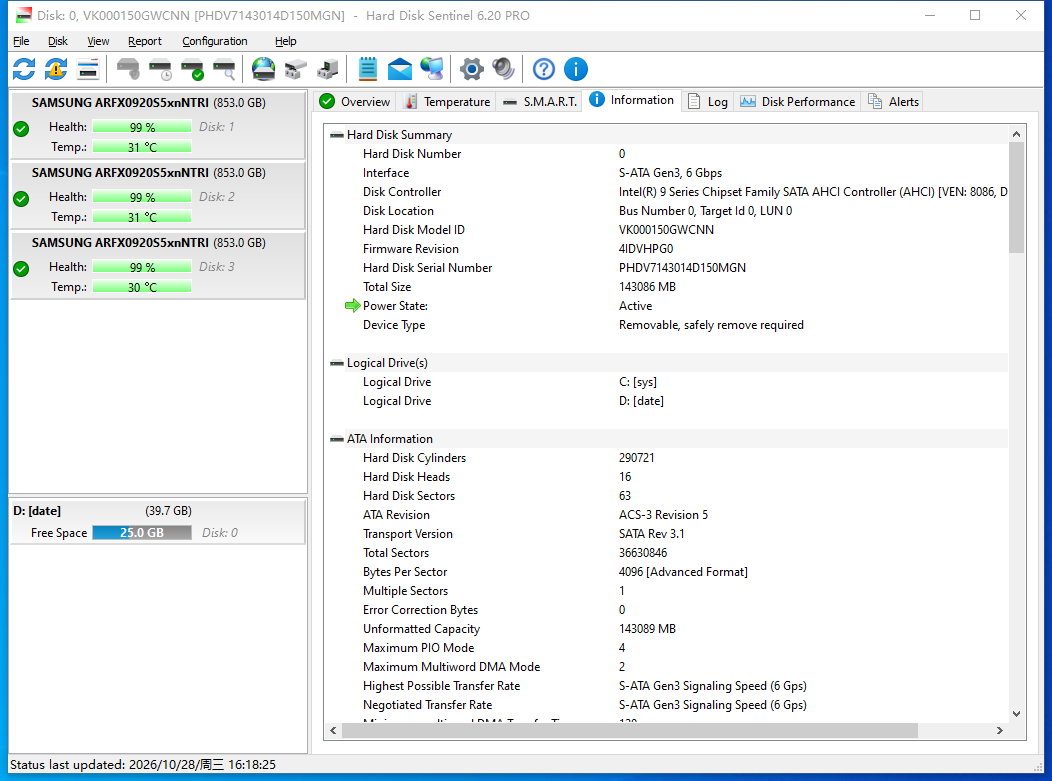Image resolution: width=1052 pixels, height=781 pixels.
Task: Click the globe and monitor icon
Action: click(x=432, y=68)
